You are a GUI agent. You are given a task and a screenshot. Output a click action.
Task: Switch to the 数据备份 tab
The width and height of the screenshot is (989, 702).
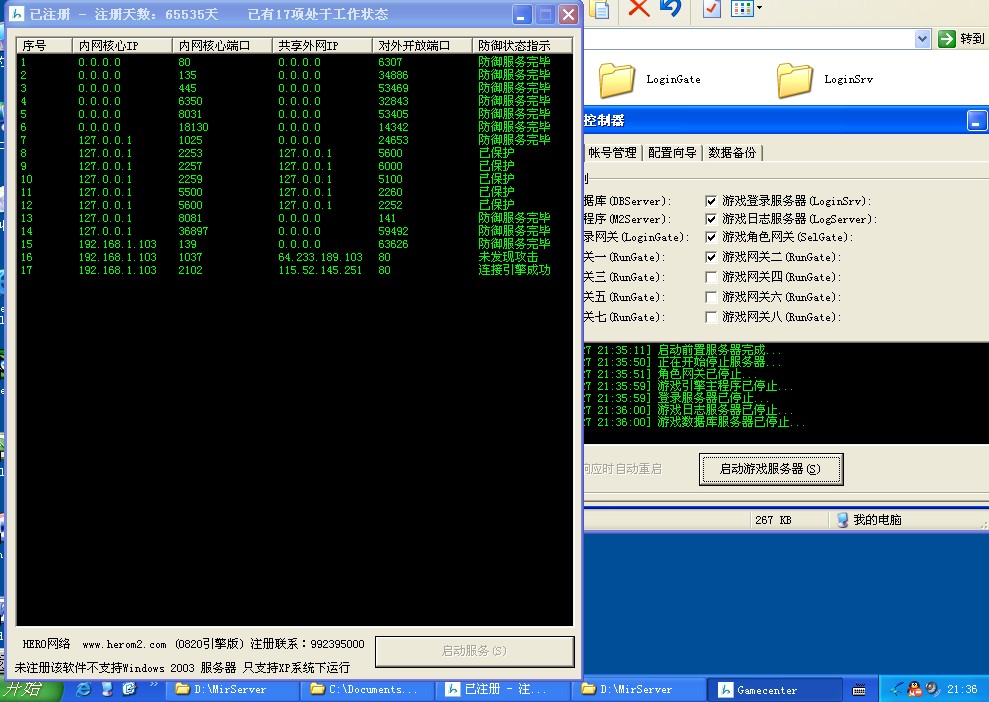pyautogui.click(x=733, y=153)
